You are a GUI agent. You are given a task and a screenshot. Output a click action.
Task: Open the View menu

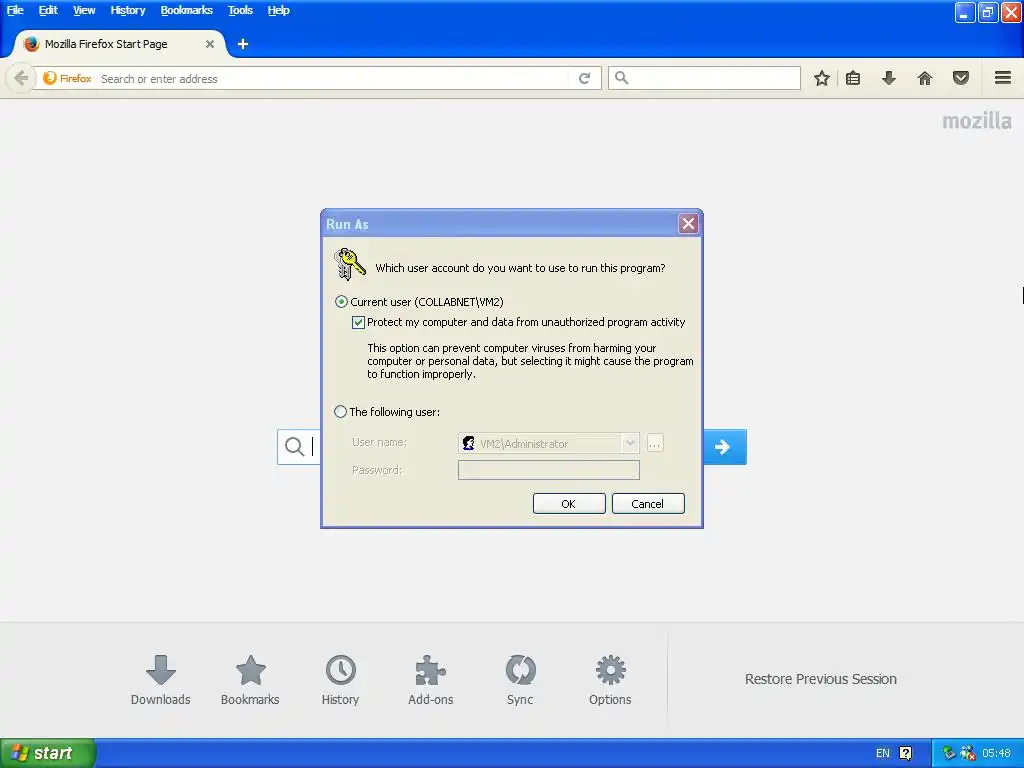pyautogui.click(x=84, y=10)
